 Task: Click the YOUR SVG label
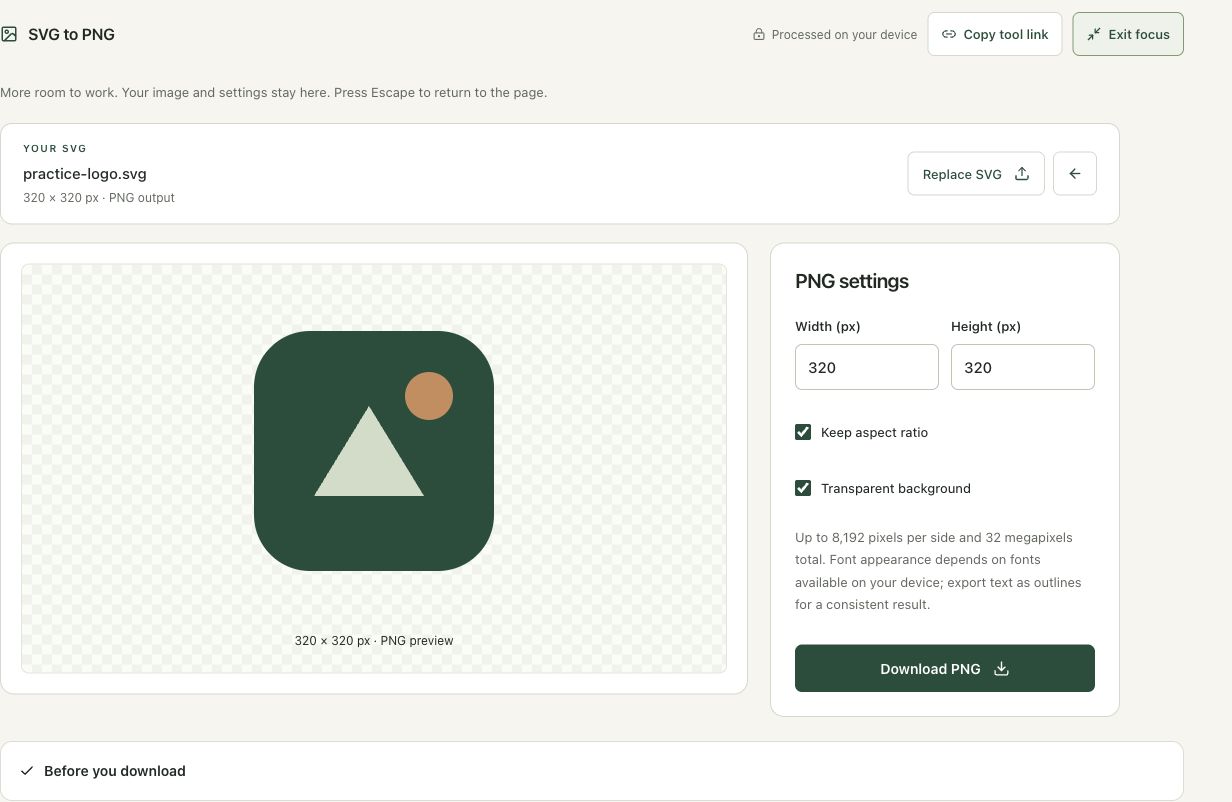[x=55, y=148]
